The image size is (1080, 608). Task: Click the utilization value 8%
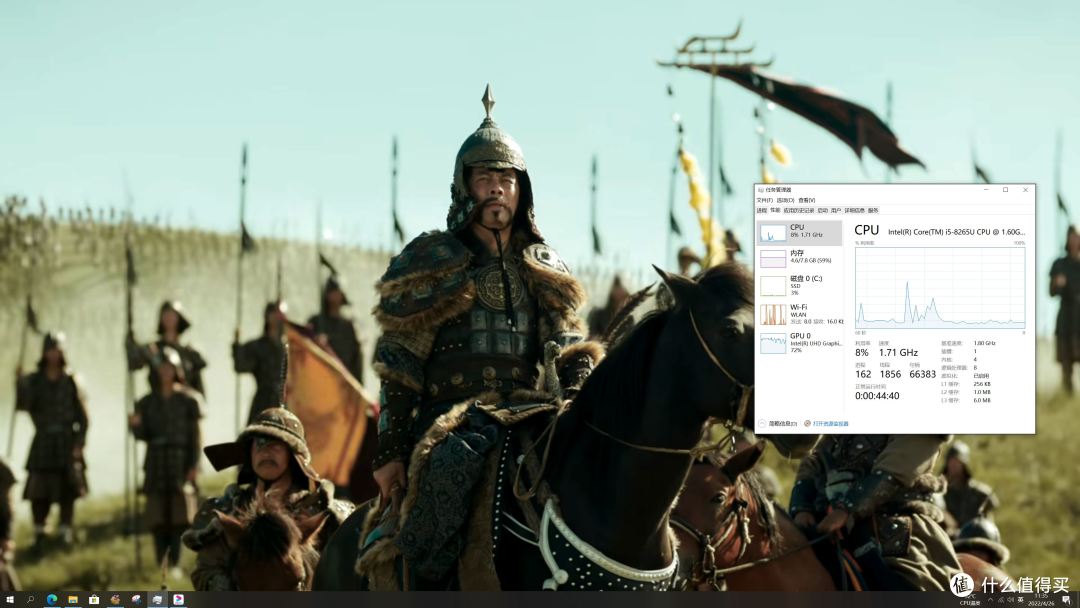pos(862,353)
